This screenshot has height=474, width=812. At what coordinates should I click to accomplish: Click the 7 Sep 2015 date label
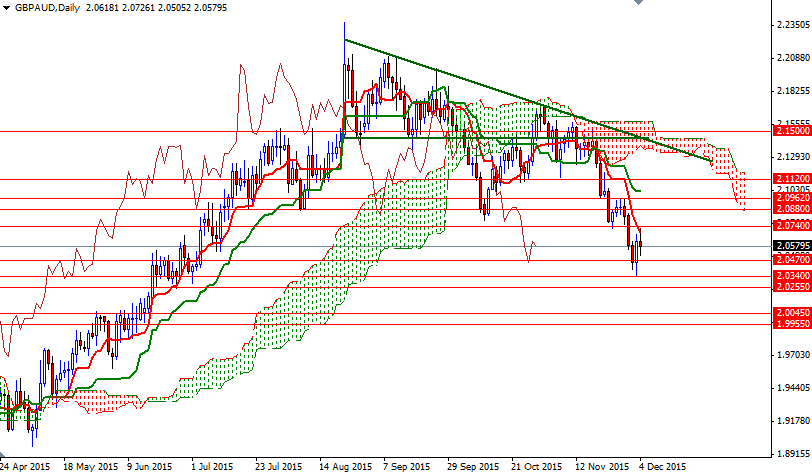407,467
